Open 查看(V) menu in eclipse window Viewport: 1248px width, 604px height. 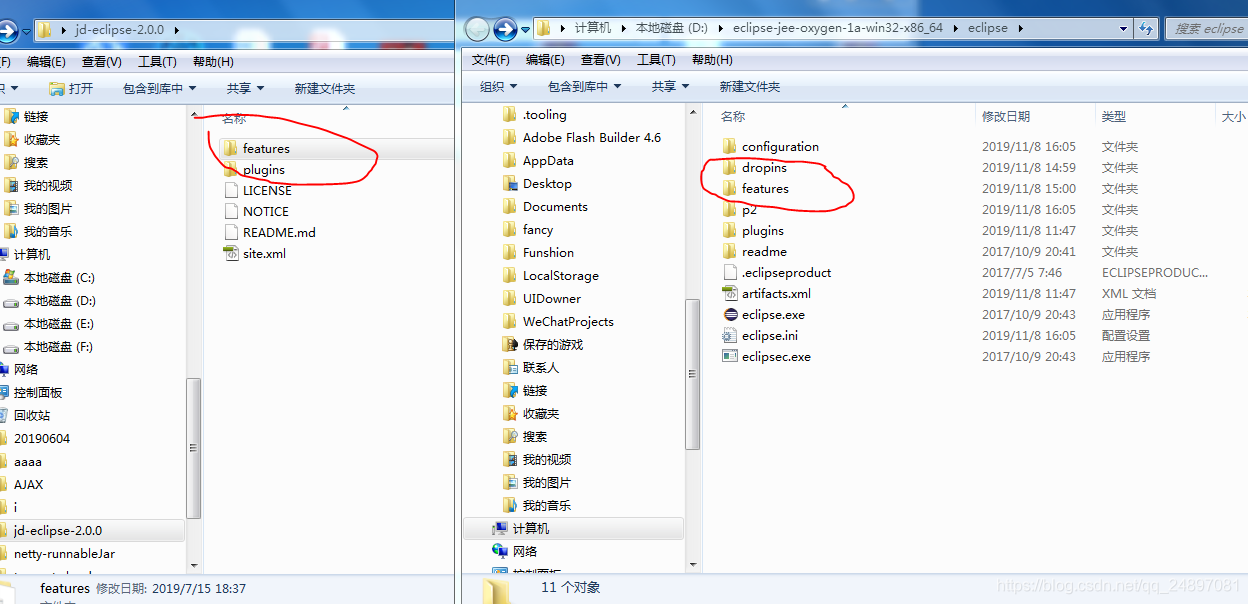coord(600,60)
